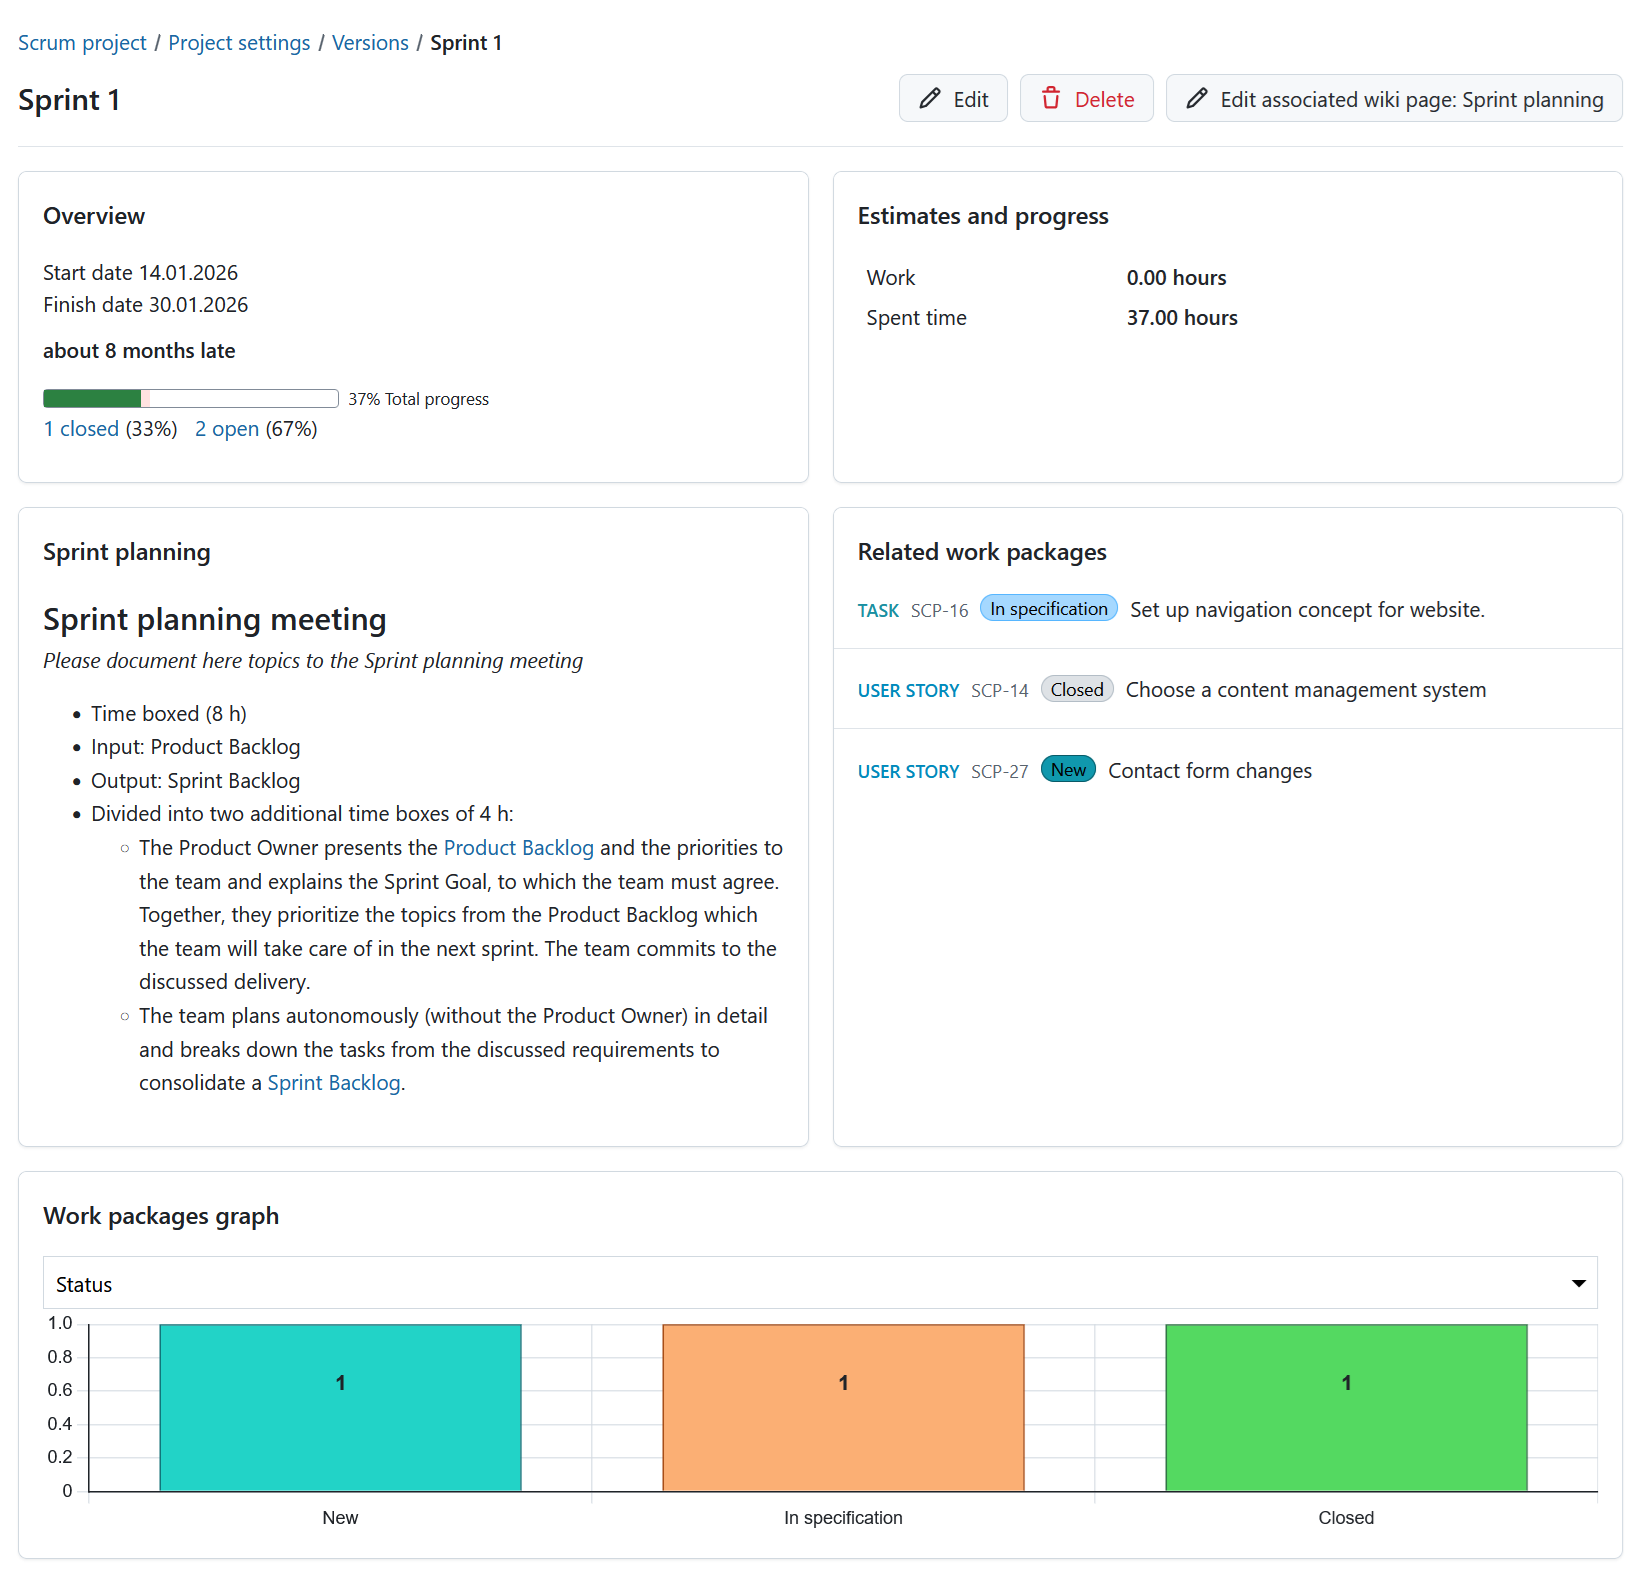Viewport: 1638px width, 1571px height.
Task: Click the 'Input: Product Backlog' bullet
Action: (x=196, y=747)
